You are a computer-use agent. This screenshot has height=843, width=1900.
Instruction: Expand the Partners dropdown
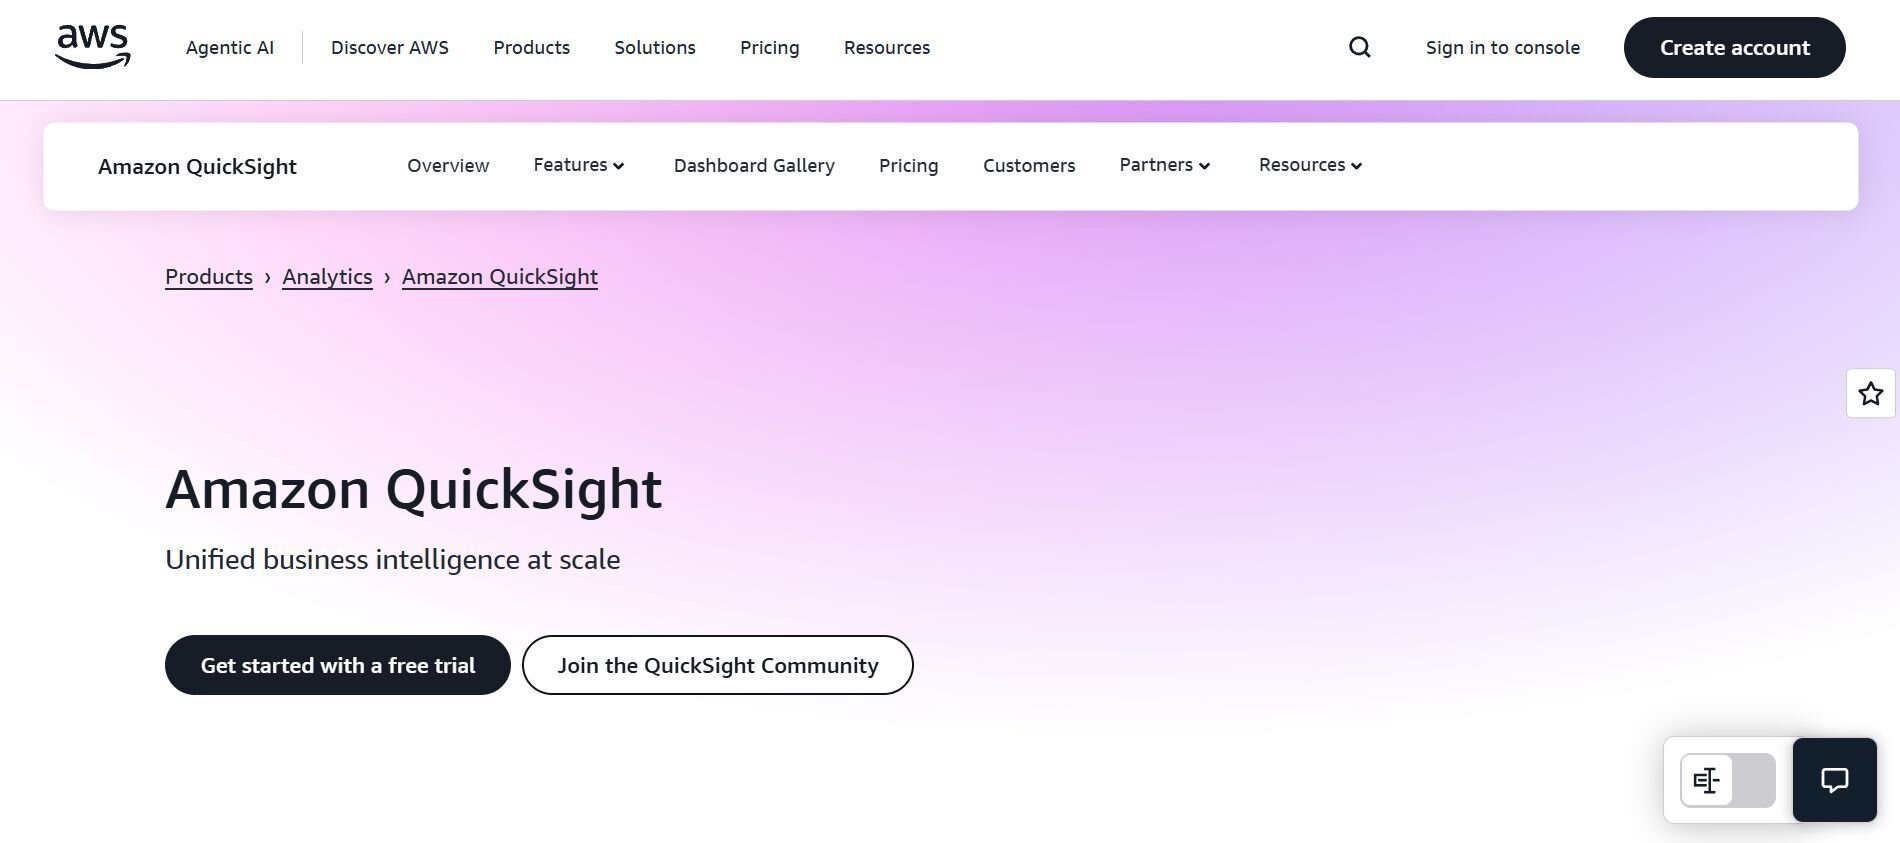pos(1164,165)
